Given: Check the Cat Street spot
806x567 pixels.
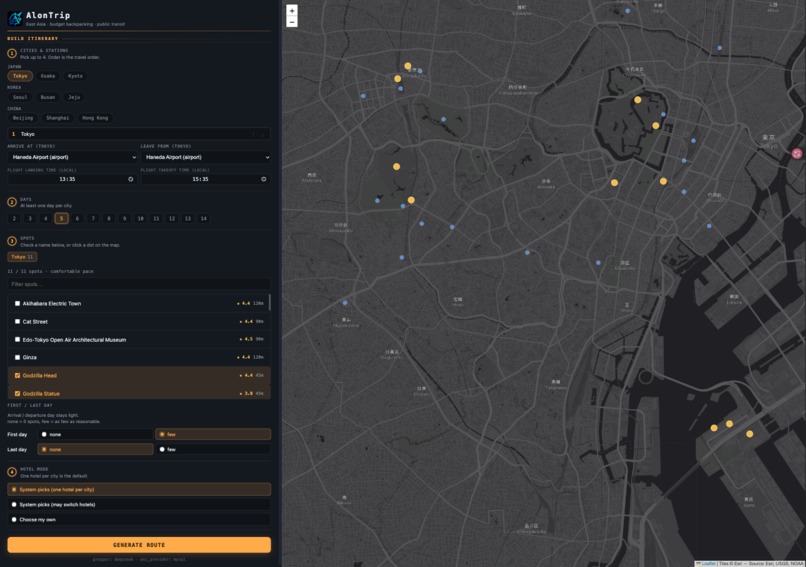Looking at the screenshot, I should tap(17, 321).
